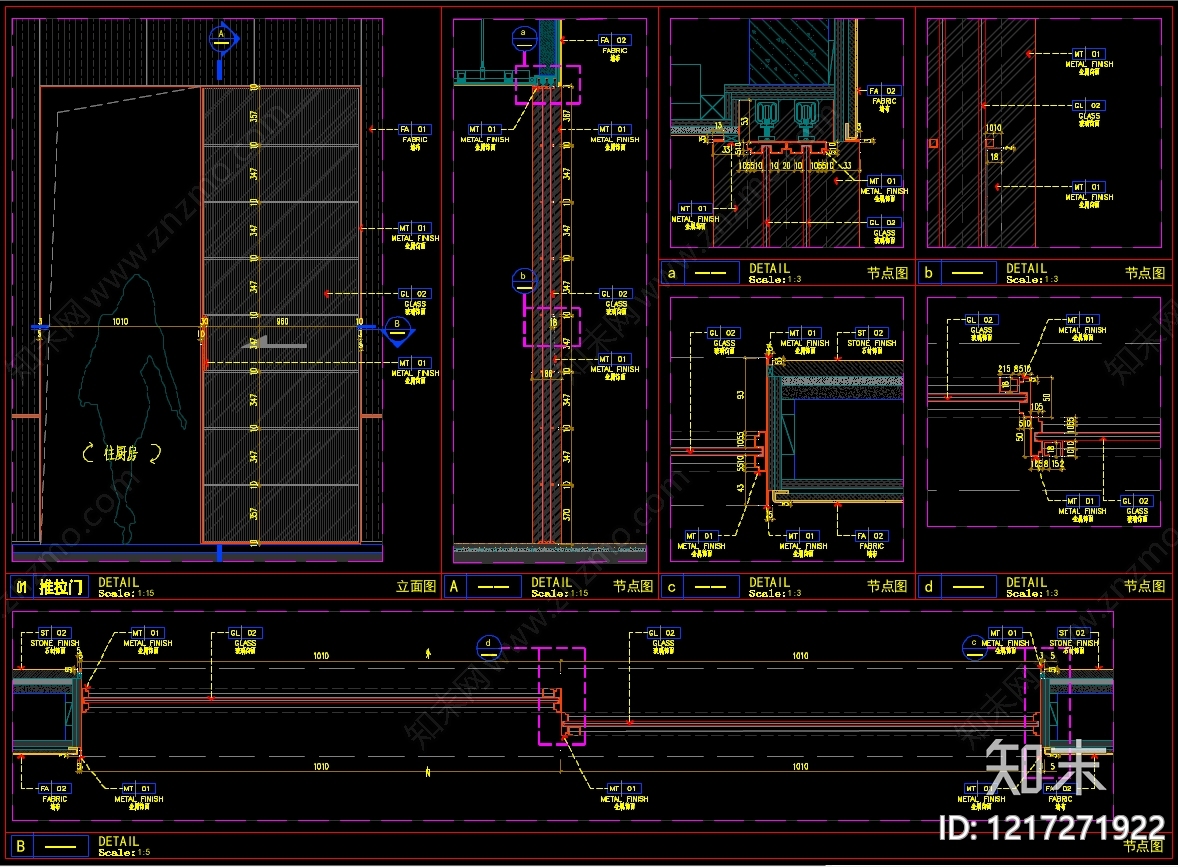Click the '01' drawing number in the title block
Viewport: 1178px width, 867px height.
22,587
